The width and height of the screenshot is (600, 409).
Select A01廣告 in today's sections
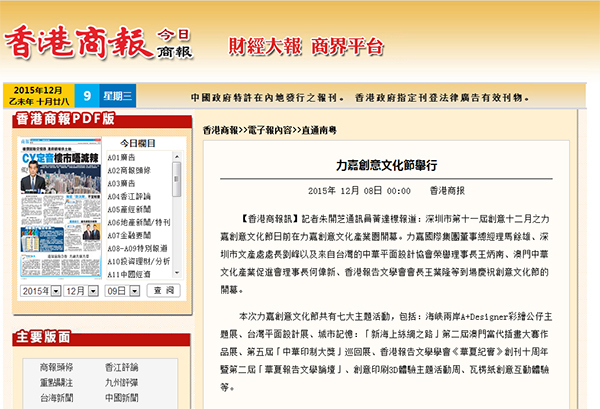tap(121, 158)
